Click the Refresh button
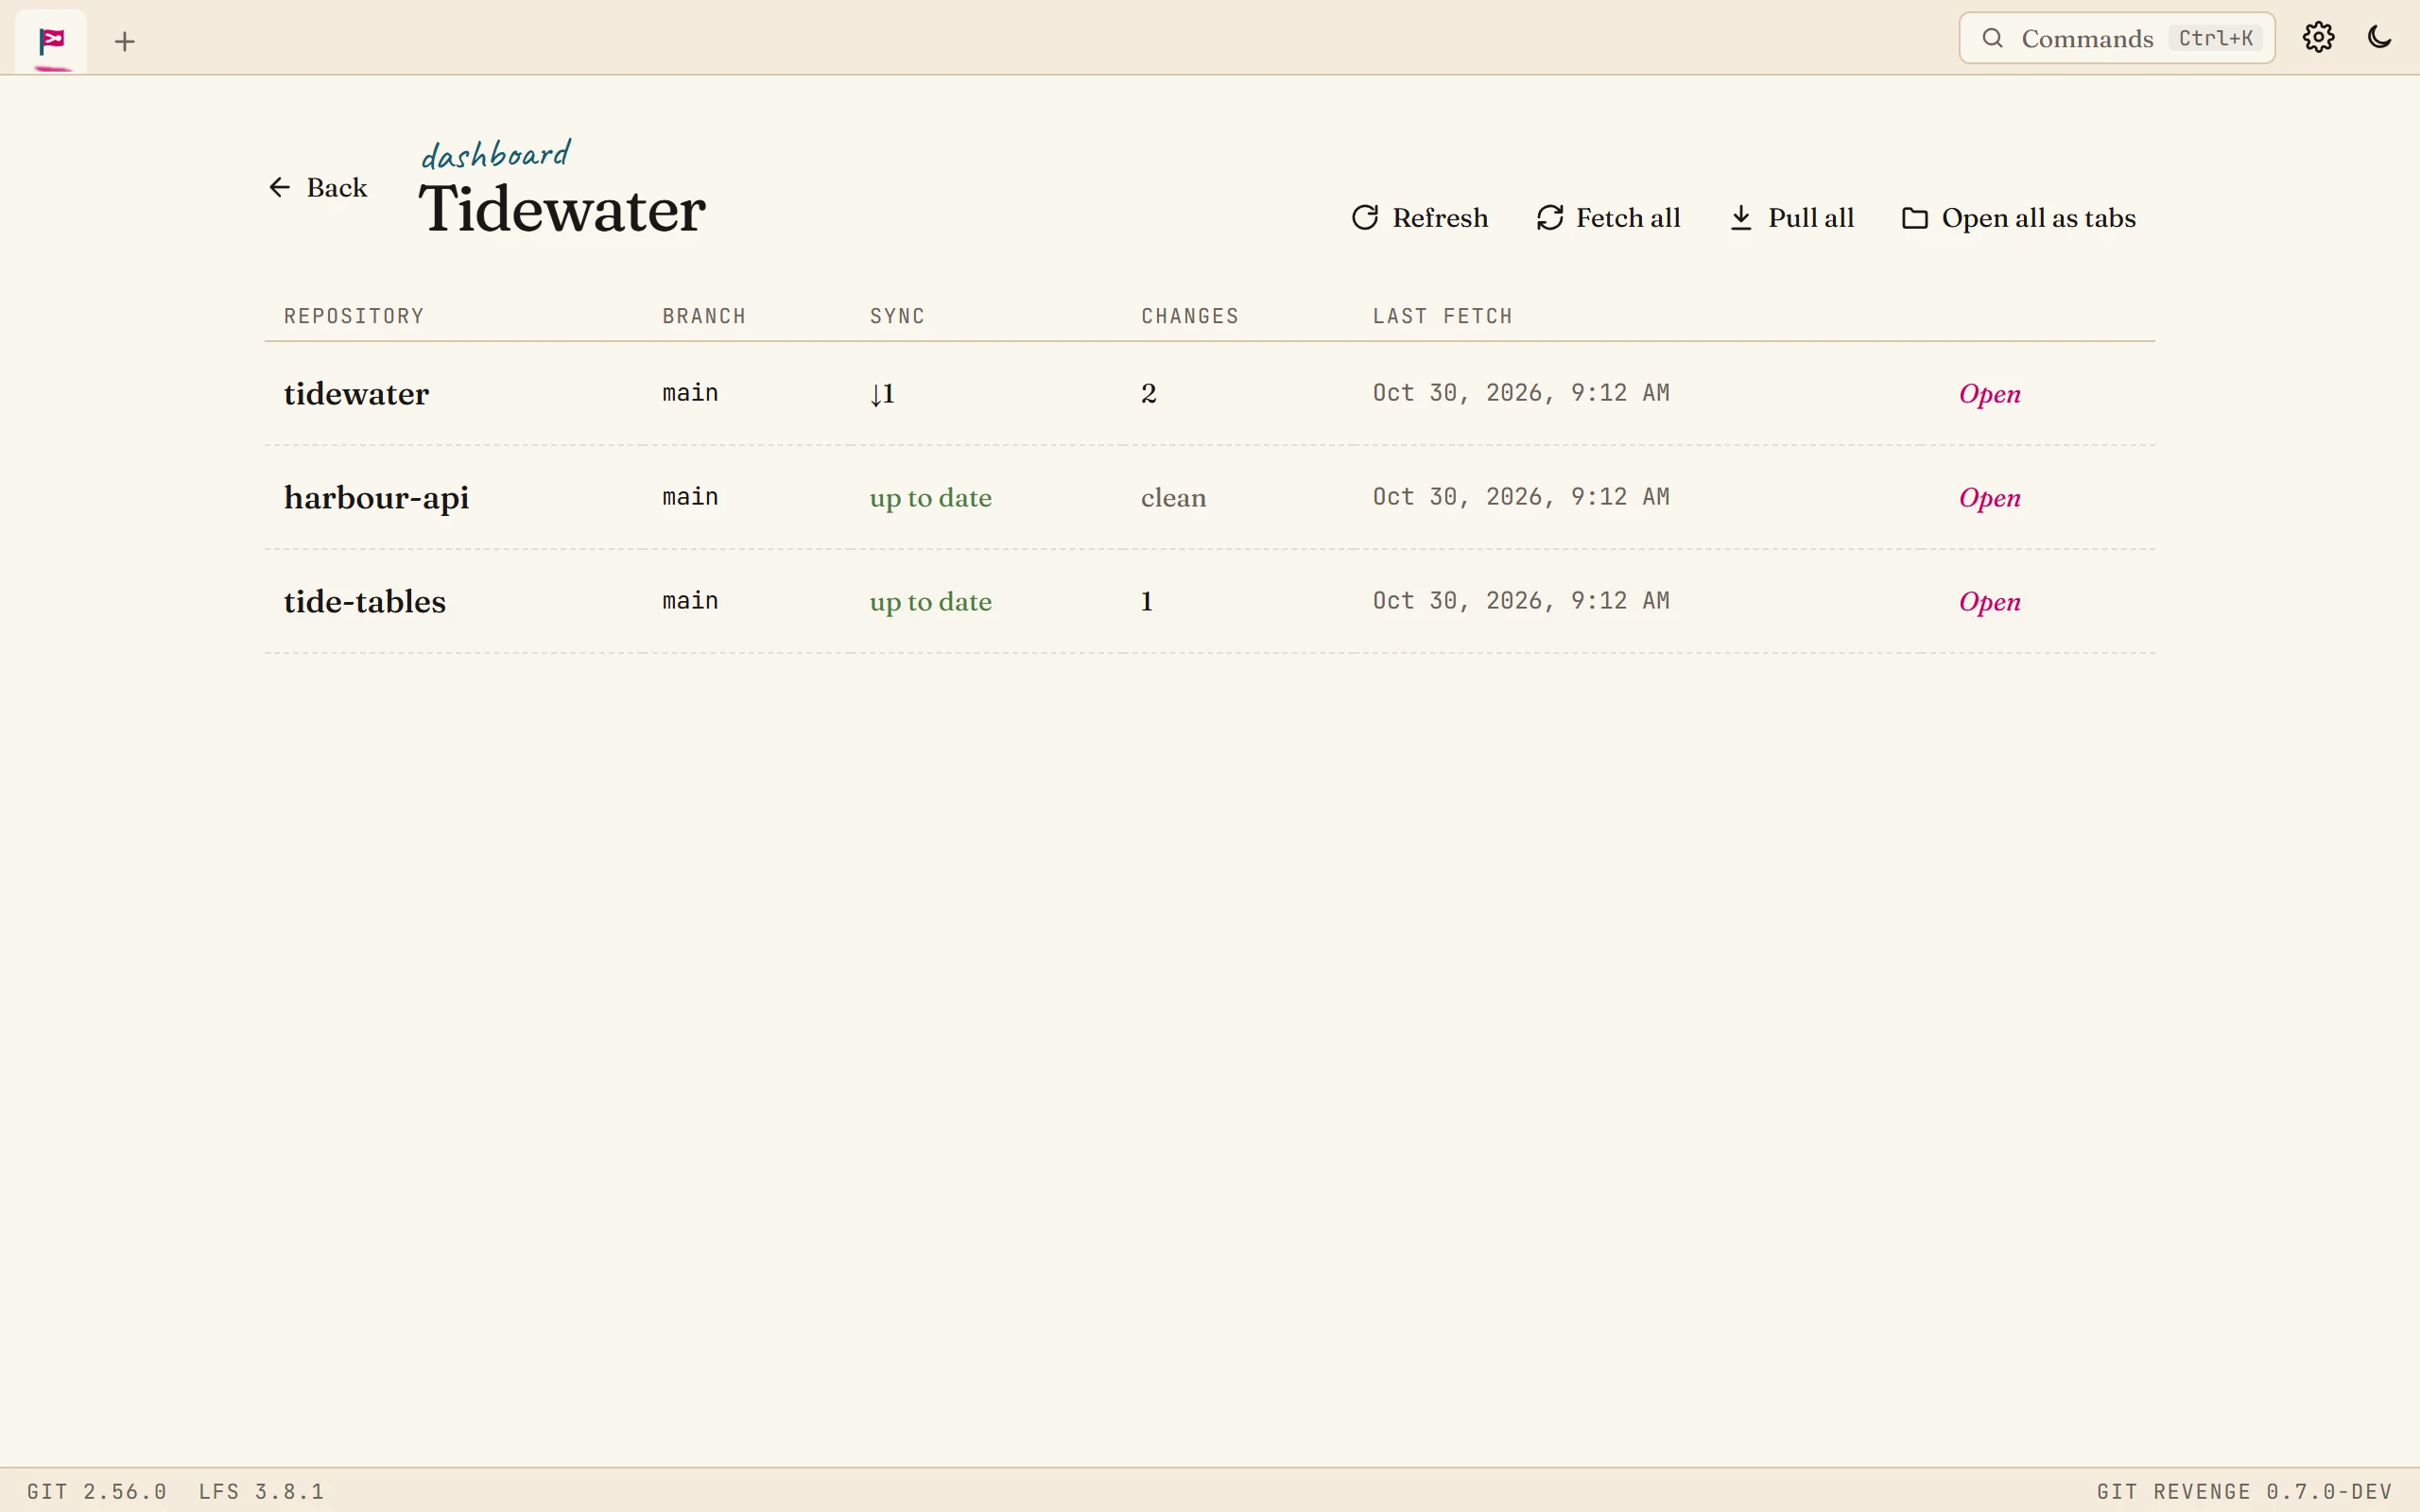This screenshot has width=2420, height=1512. [1419, 218]
